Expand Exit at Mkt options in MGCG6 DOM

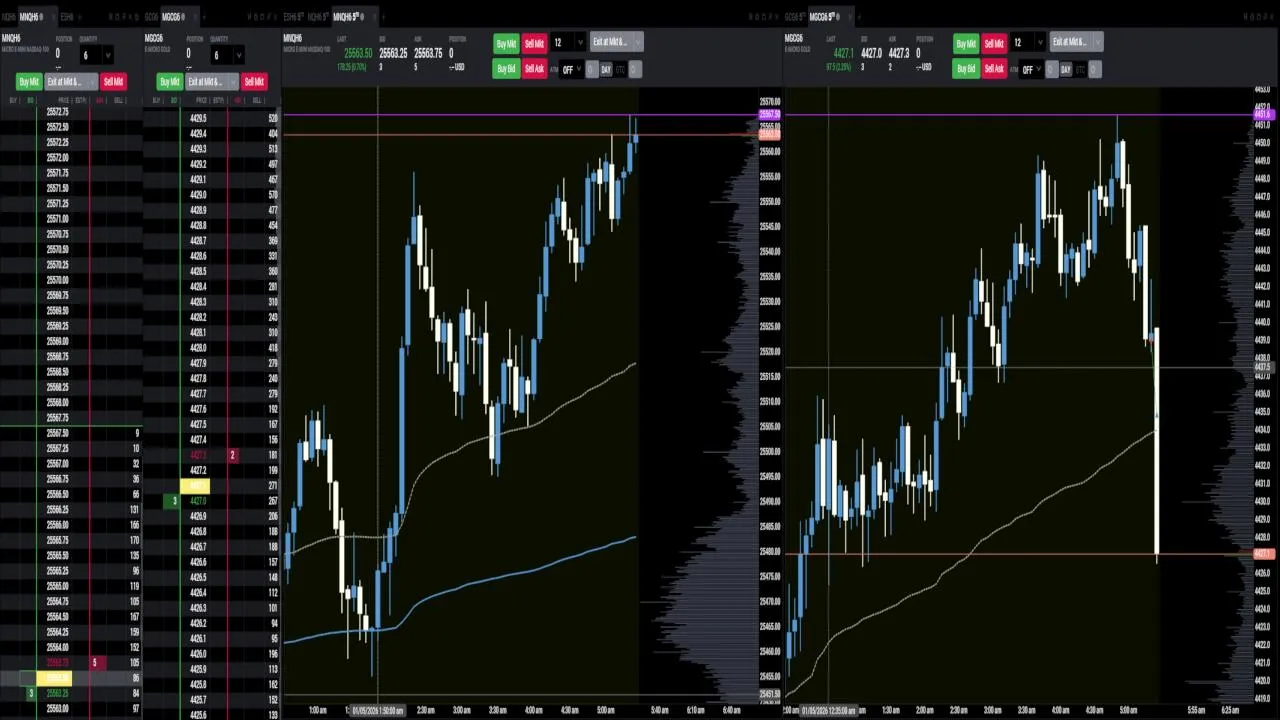point(233,82)
